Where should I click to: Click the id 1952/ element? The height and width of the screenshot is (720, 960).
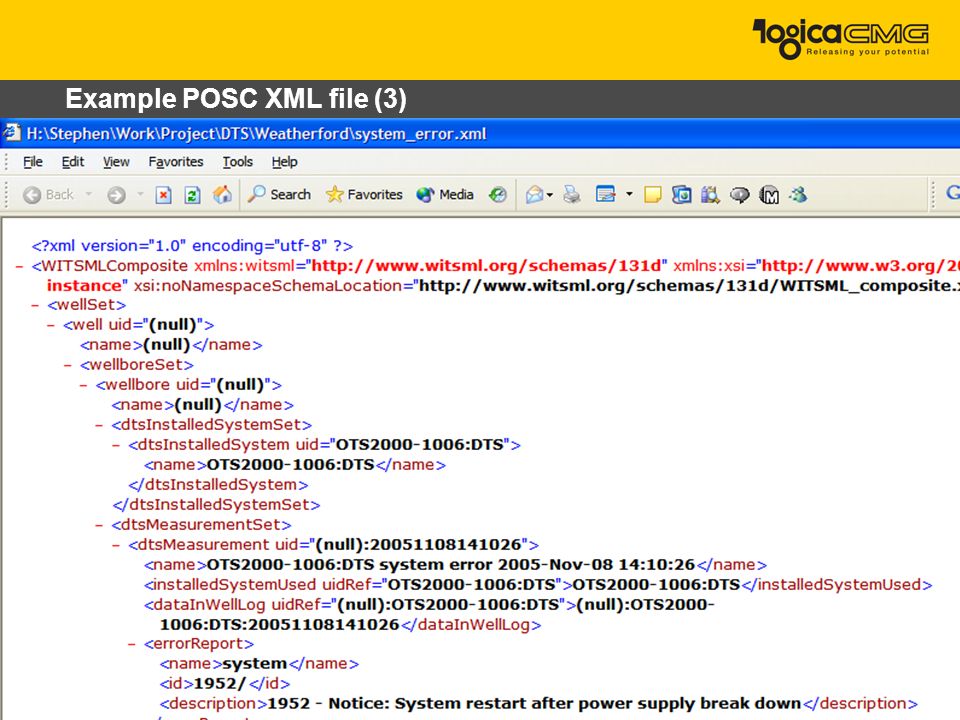(225, 683)
